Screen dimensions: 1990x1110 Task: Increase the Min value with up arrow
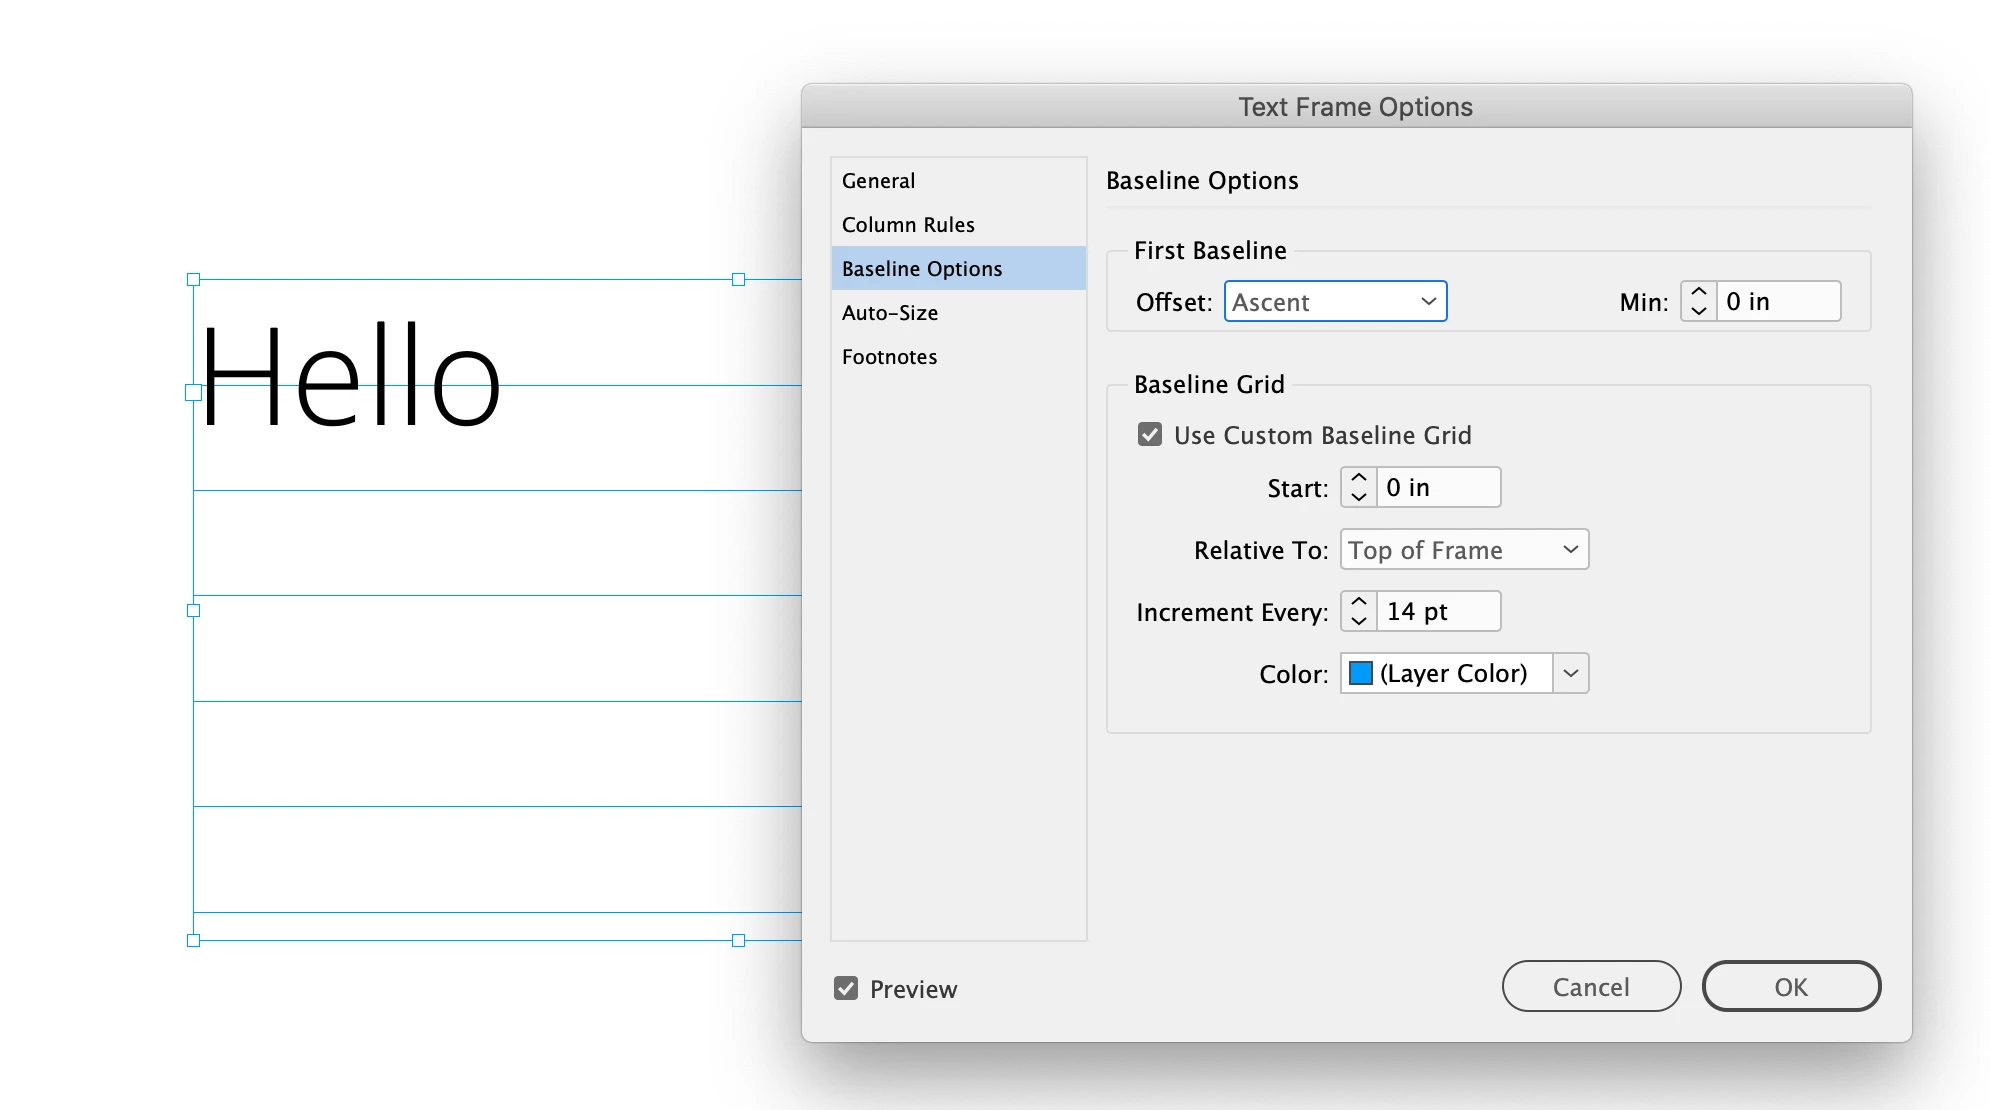pyautogui.click(x=1698, y=292)
